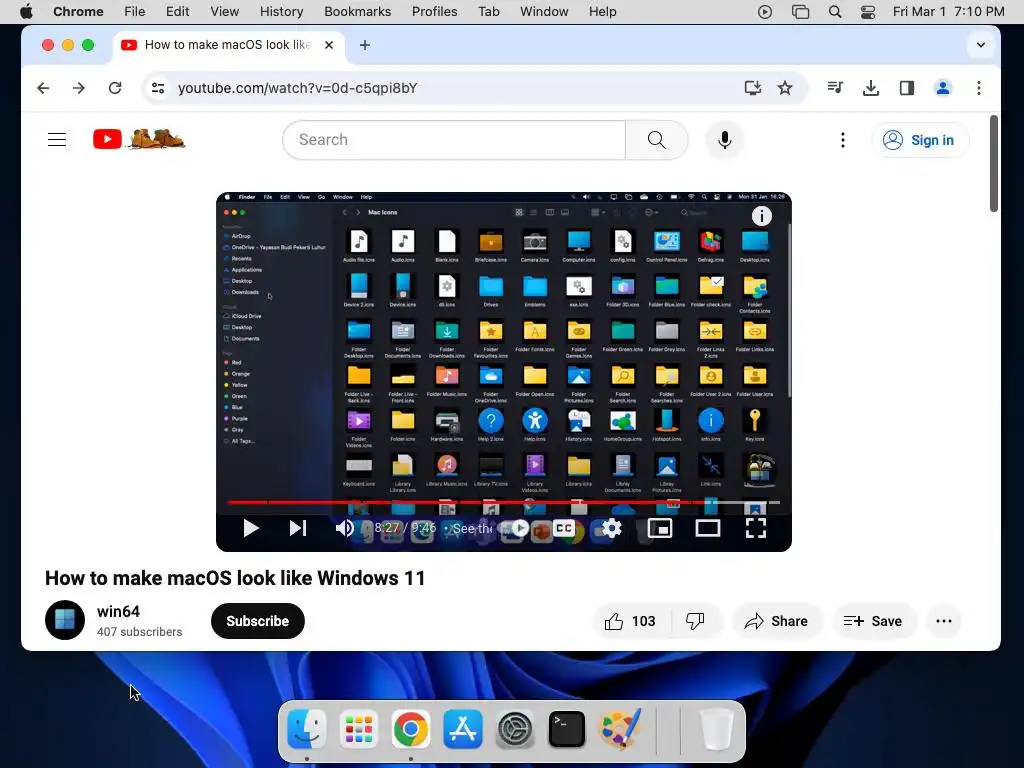Viewport: 1024px width, 768px height.
Task: Open Spotlight search in menu bar
Action: pos(835,11)
